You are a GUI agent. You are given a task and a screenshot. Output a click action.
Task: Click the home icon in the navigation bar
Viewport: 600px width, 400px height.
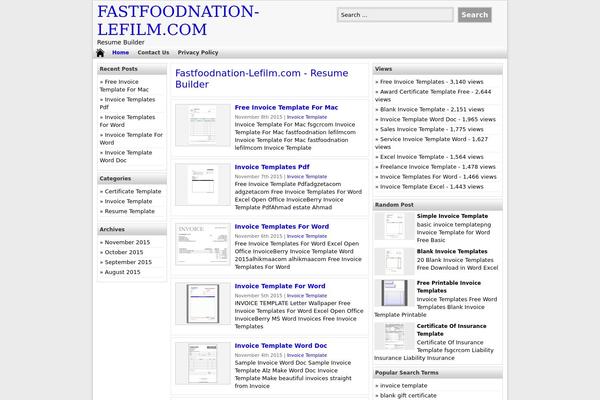(100, 53)
